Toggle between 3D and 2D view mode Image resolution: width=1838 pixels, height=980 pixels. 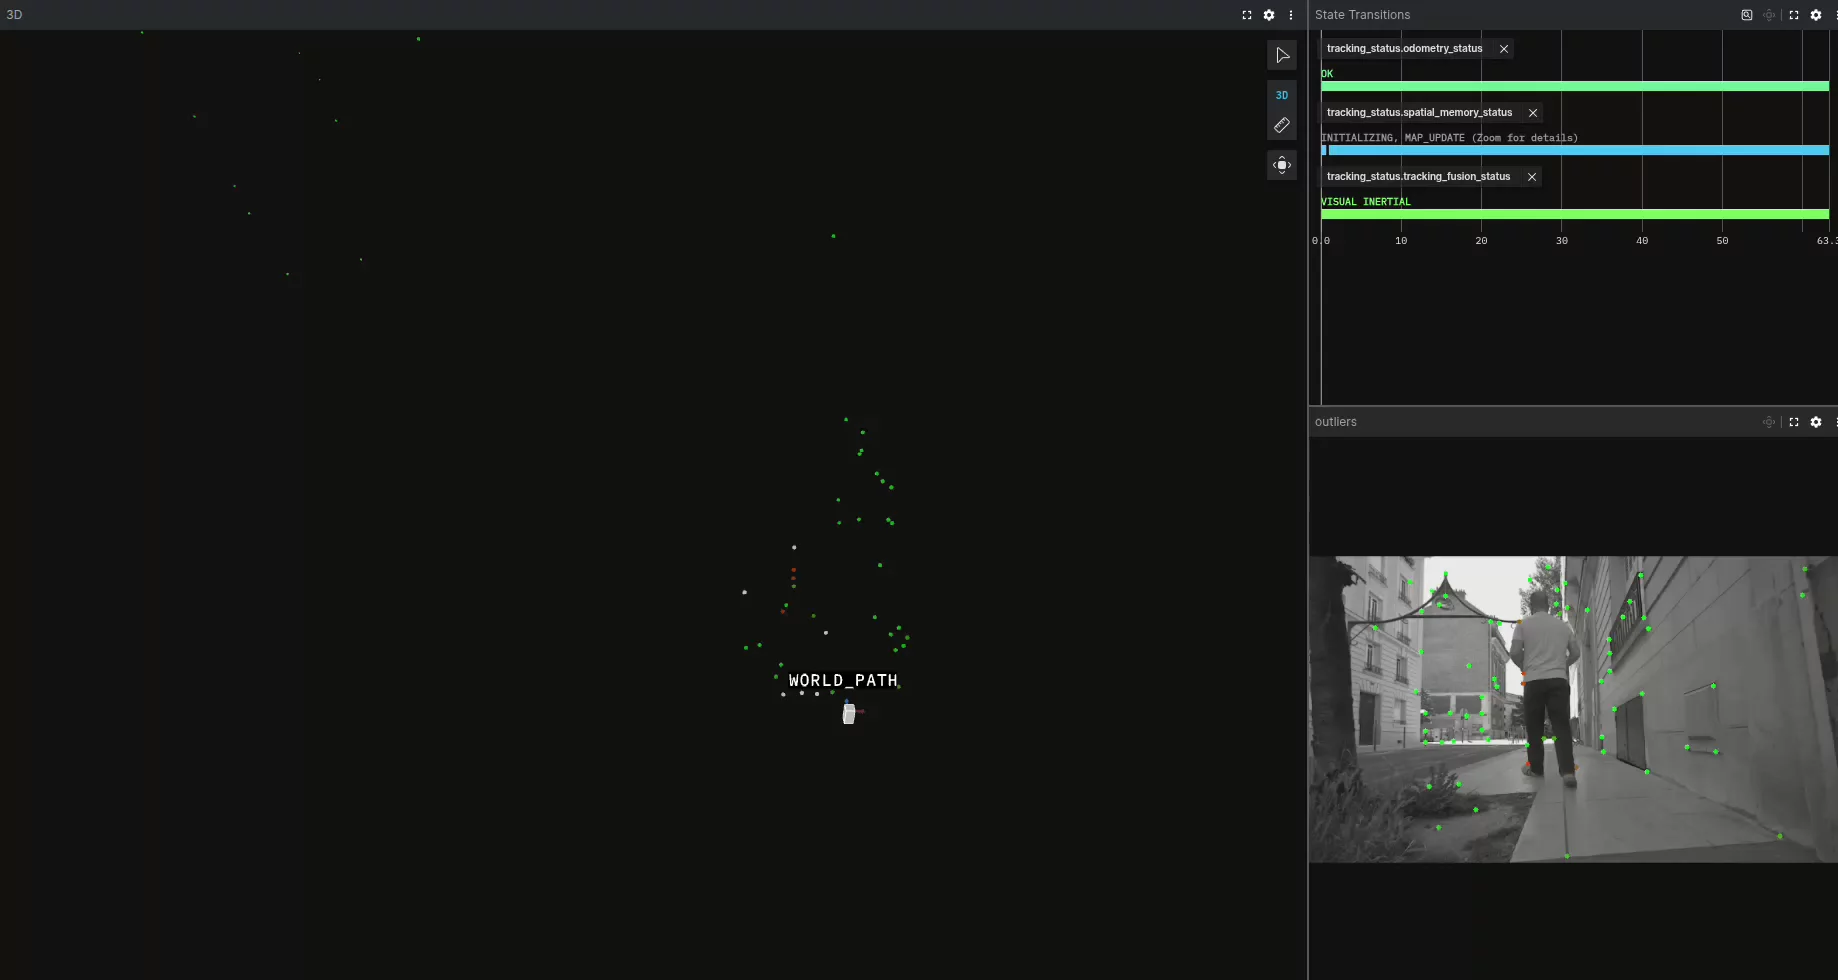tap(1282, 95)
